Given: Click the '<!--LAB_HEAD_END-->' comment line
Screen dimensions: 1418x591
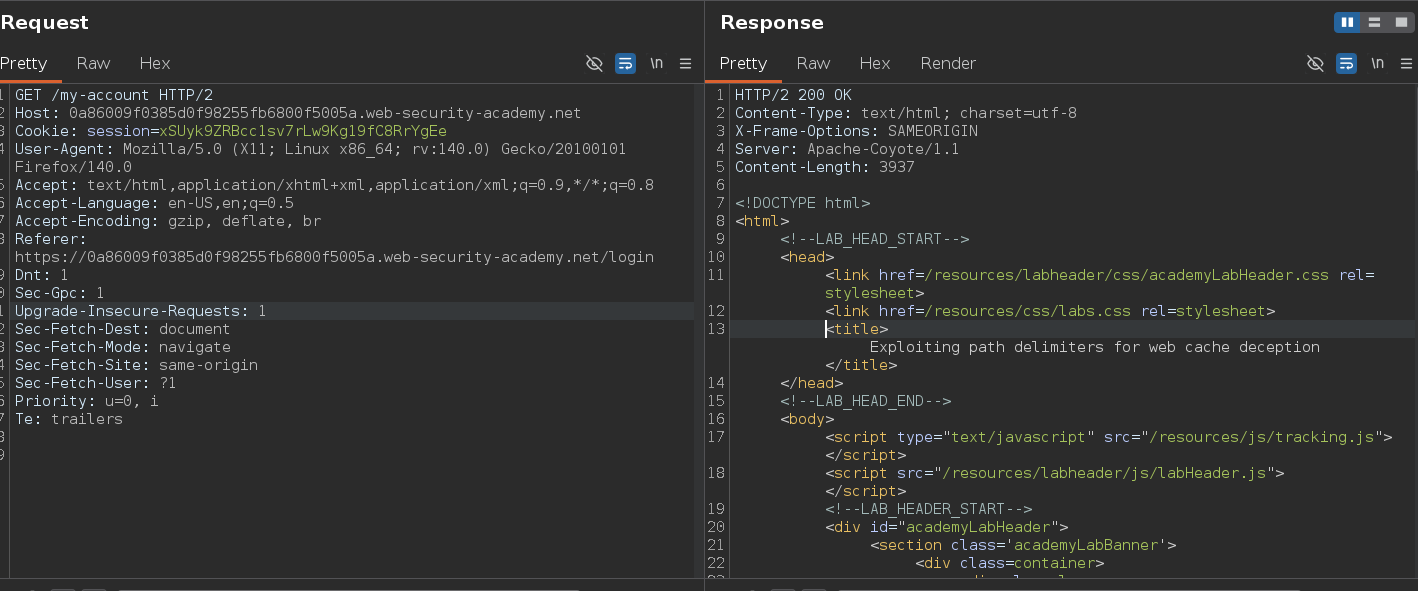Looking at the screenshot, I should click(865, 401).
